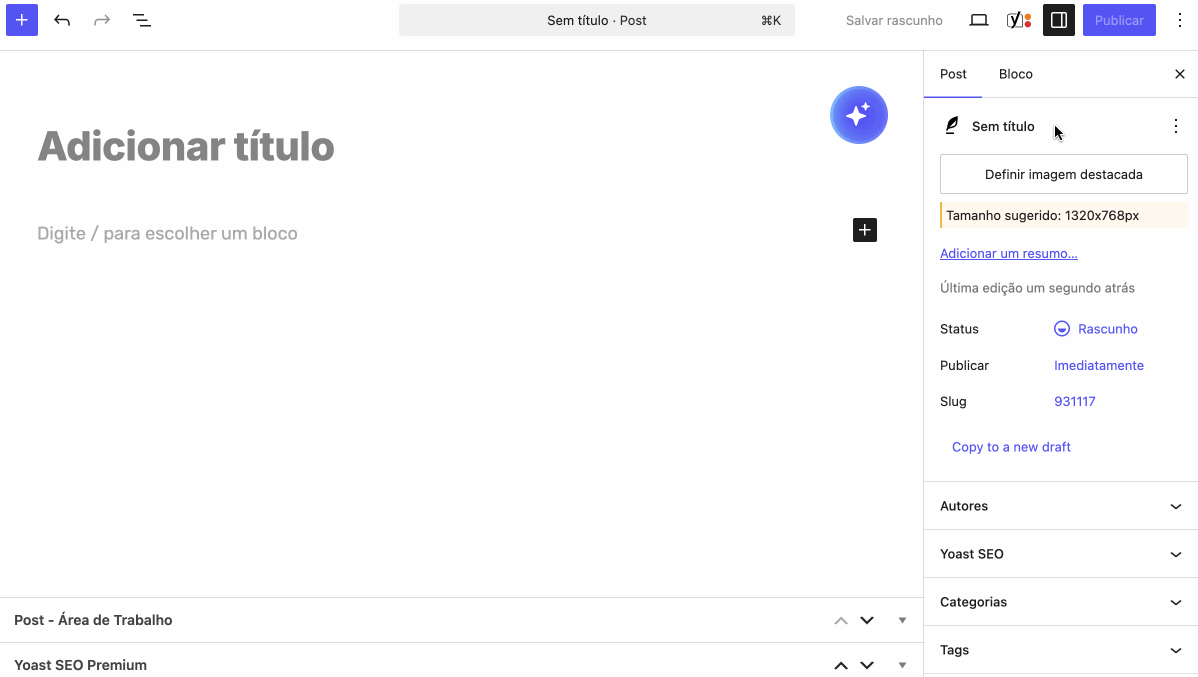Click Definir imagem destacada button
Screen dimensions: 1198x677
click(x=1064, y=174)
